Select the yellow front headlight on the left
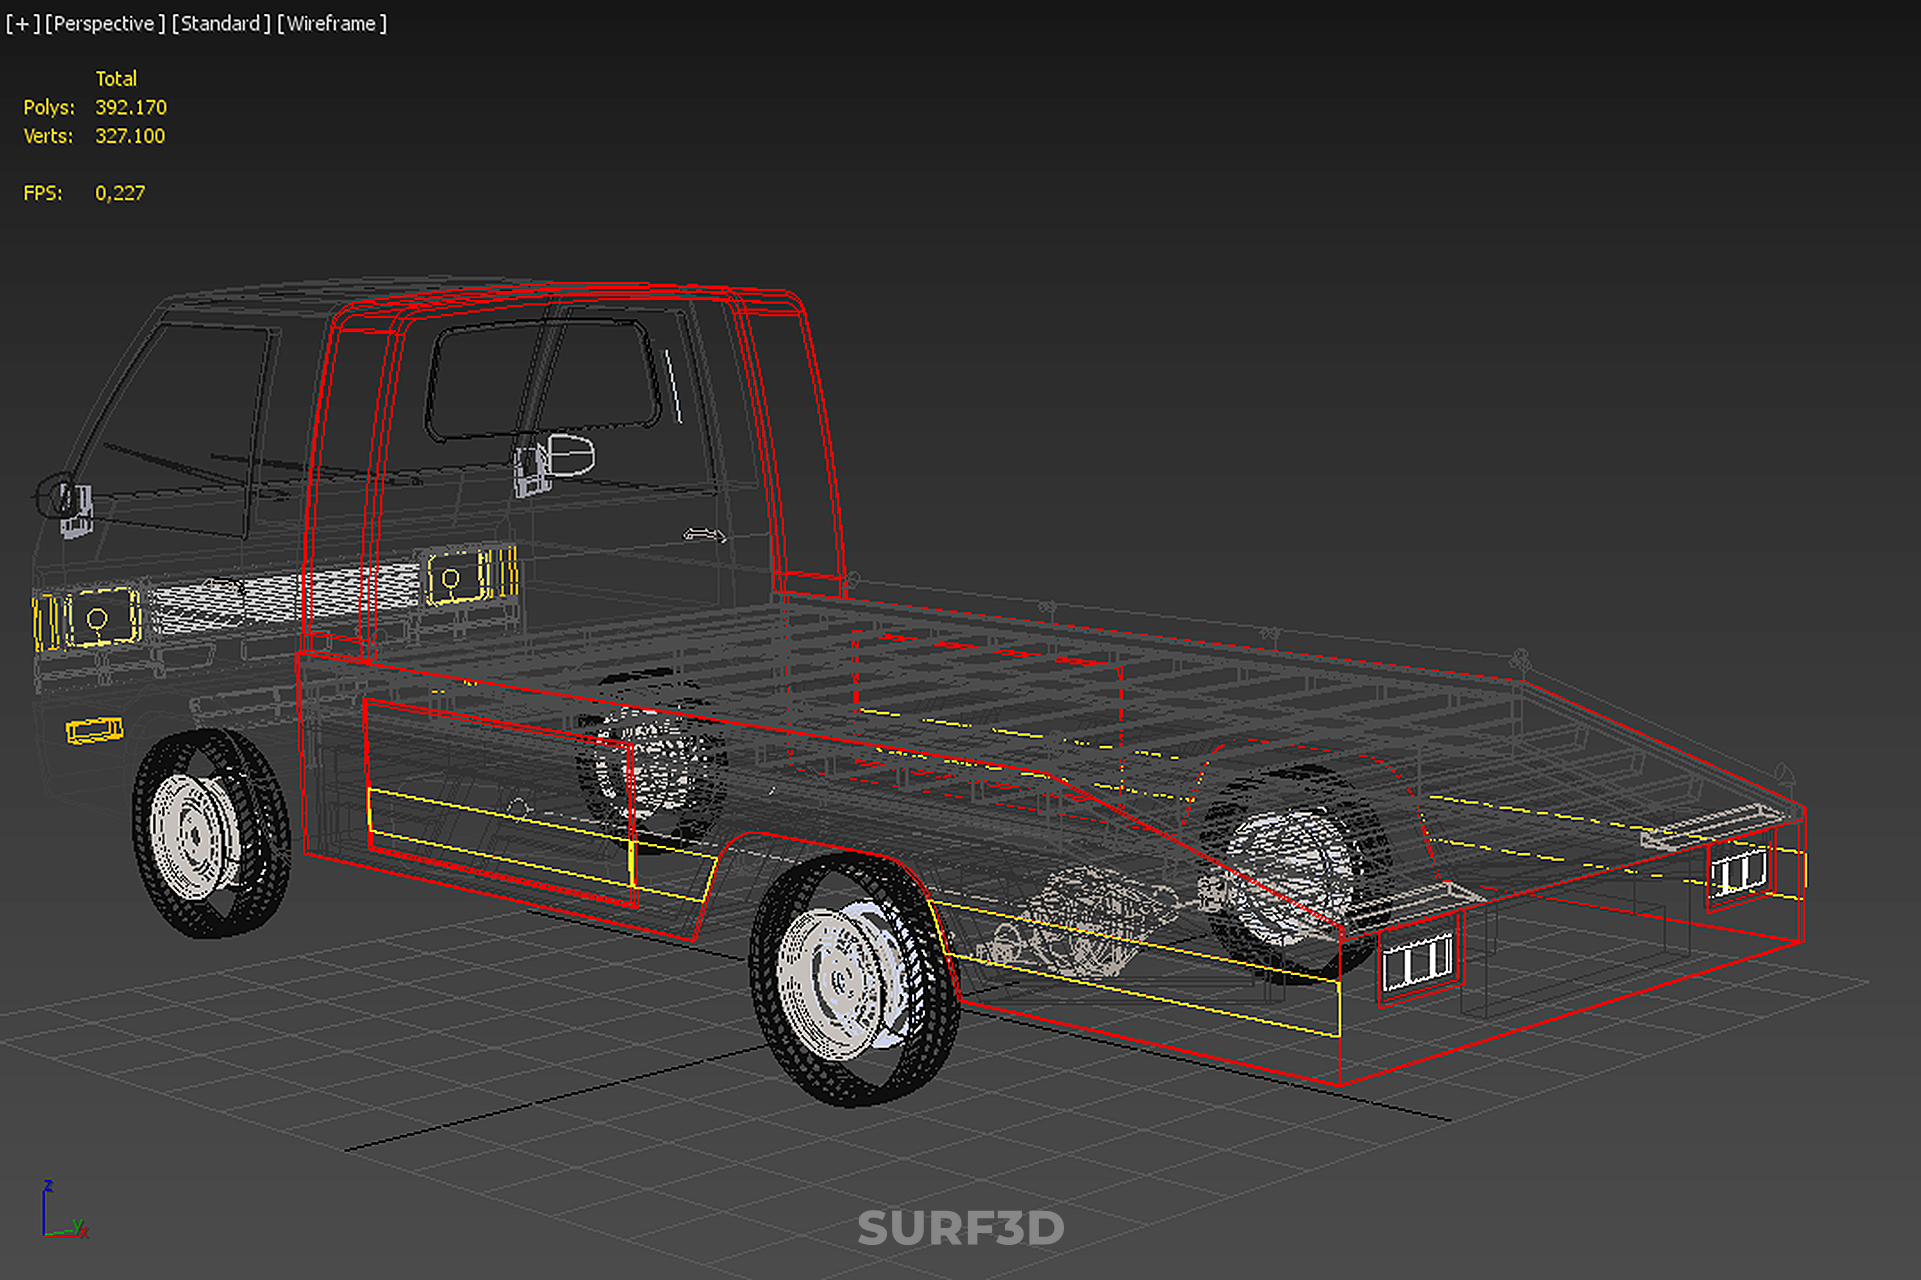Image resolution: width=1921 pixels, height=1280 pixels. tap(98, 619)
